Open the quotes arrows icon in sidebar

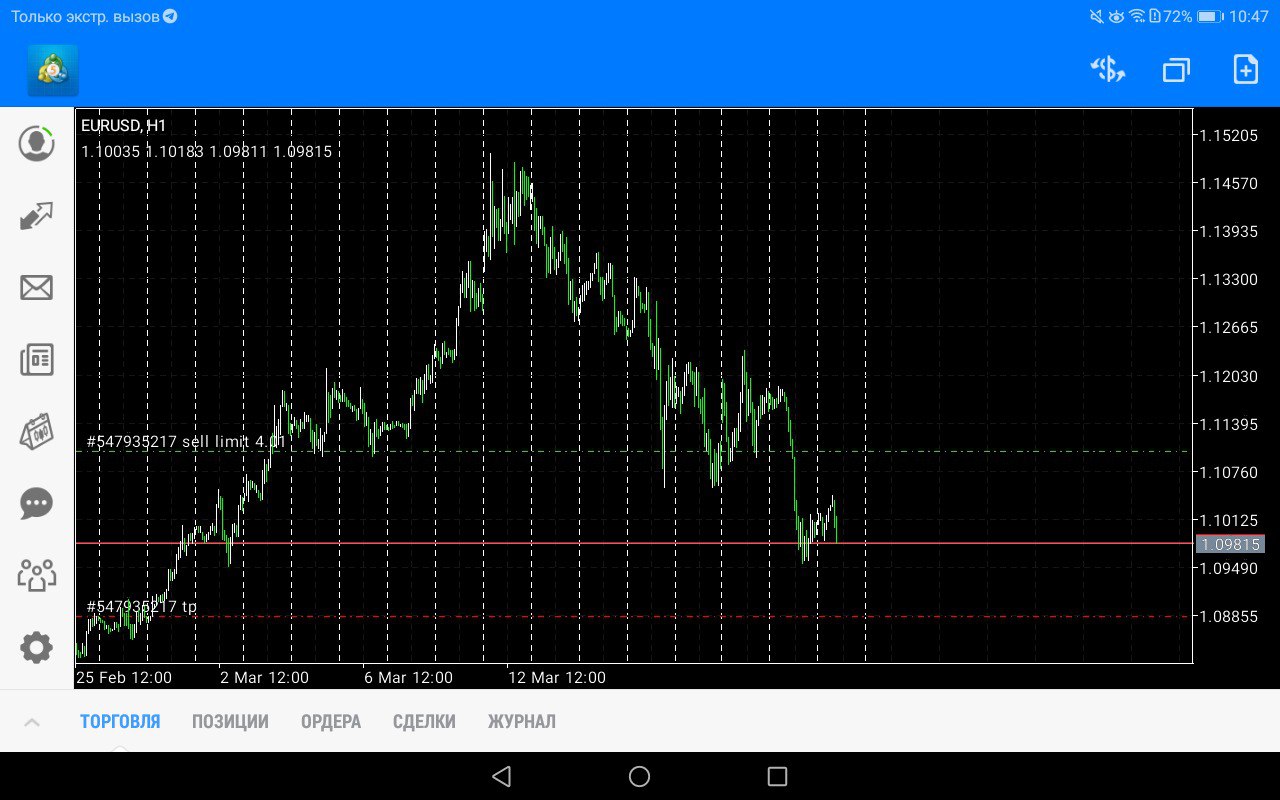tap(37, 216)
